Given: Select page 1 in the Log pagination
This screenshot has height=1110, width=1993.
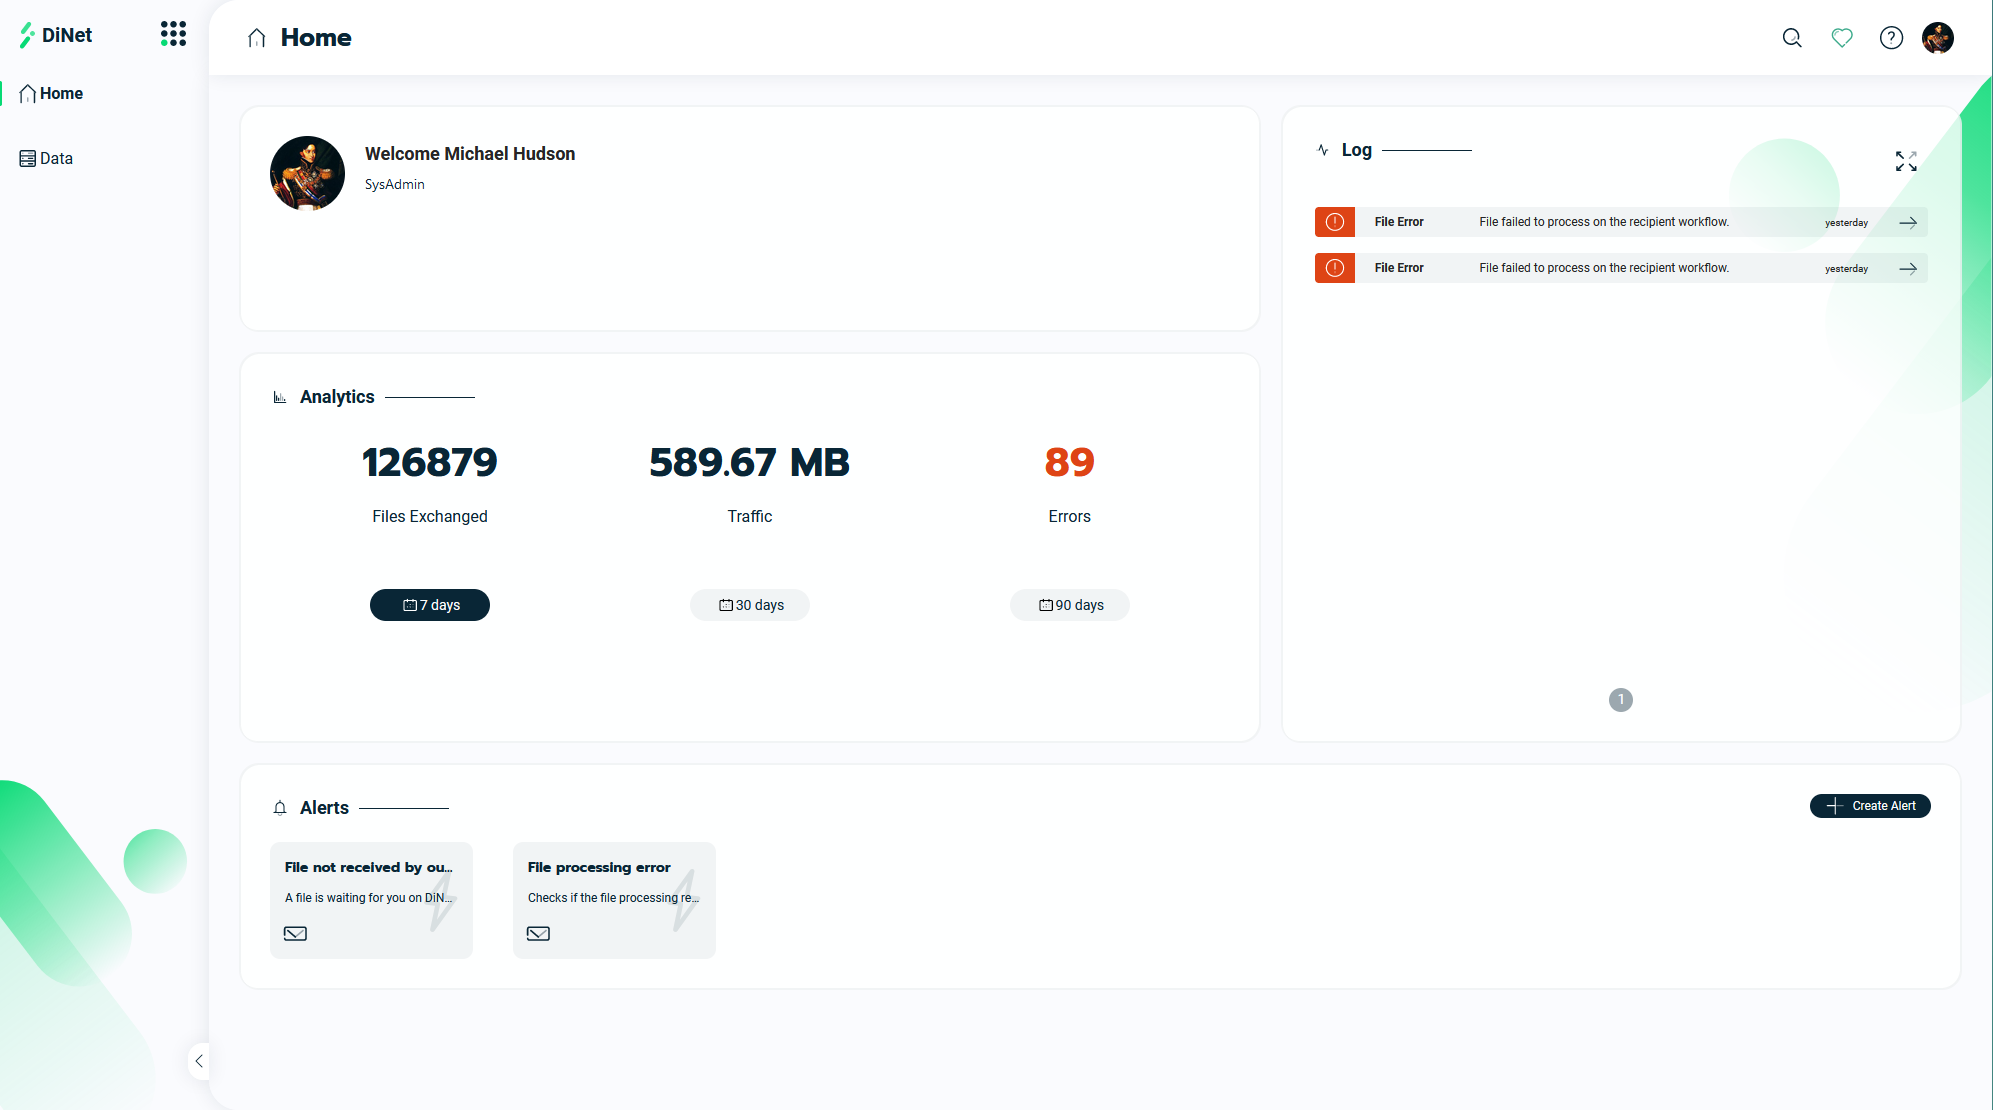Looking at the screenshot, I should tap(1620, 700).
